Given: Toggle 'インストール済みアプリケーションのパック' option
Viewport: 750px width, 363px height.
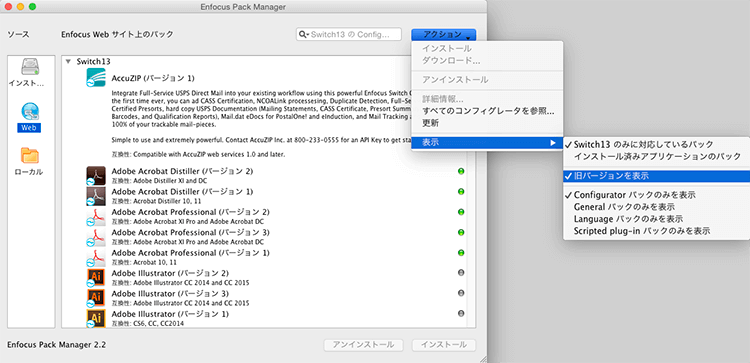Looking at the screenshot, I should [656, 156].
